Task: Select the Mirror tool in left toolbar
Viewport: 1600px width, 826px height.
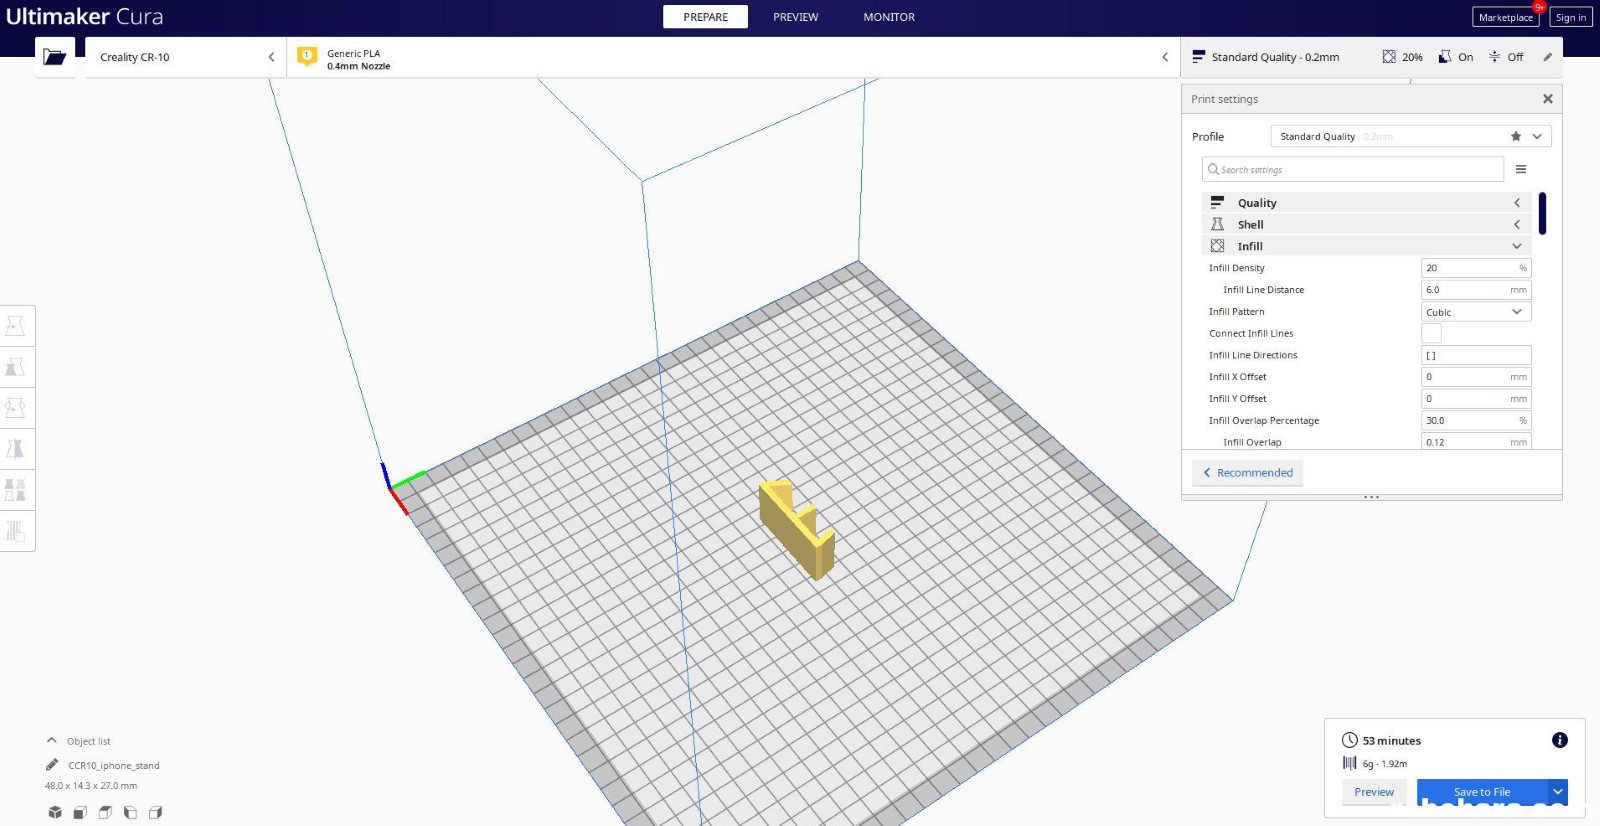Action: [16, 449]
